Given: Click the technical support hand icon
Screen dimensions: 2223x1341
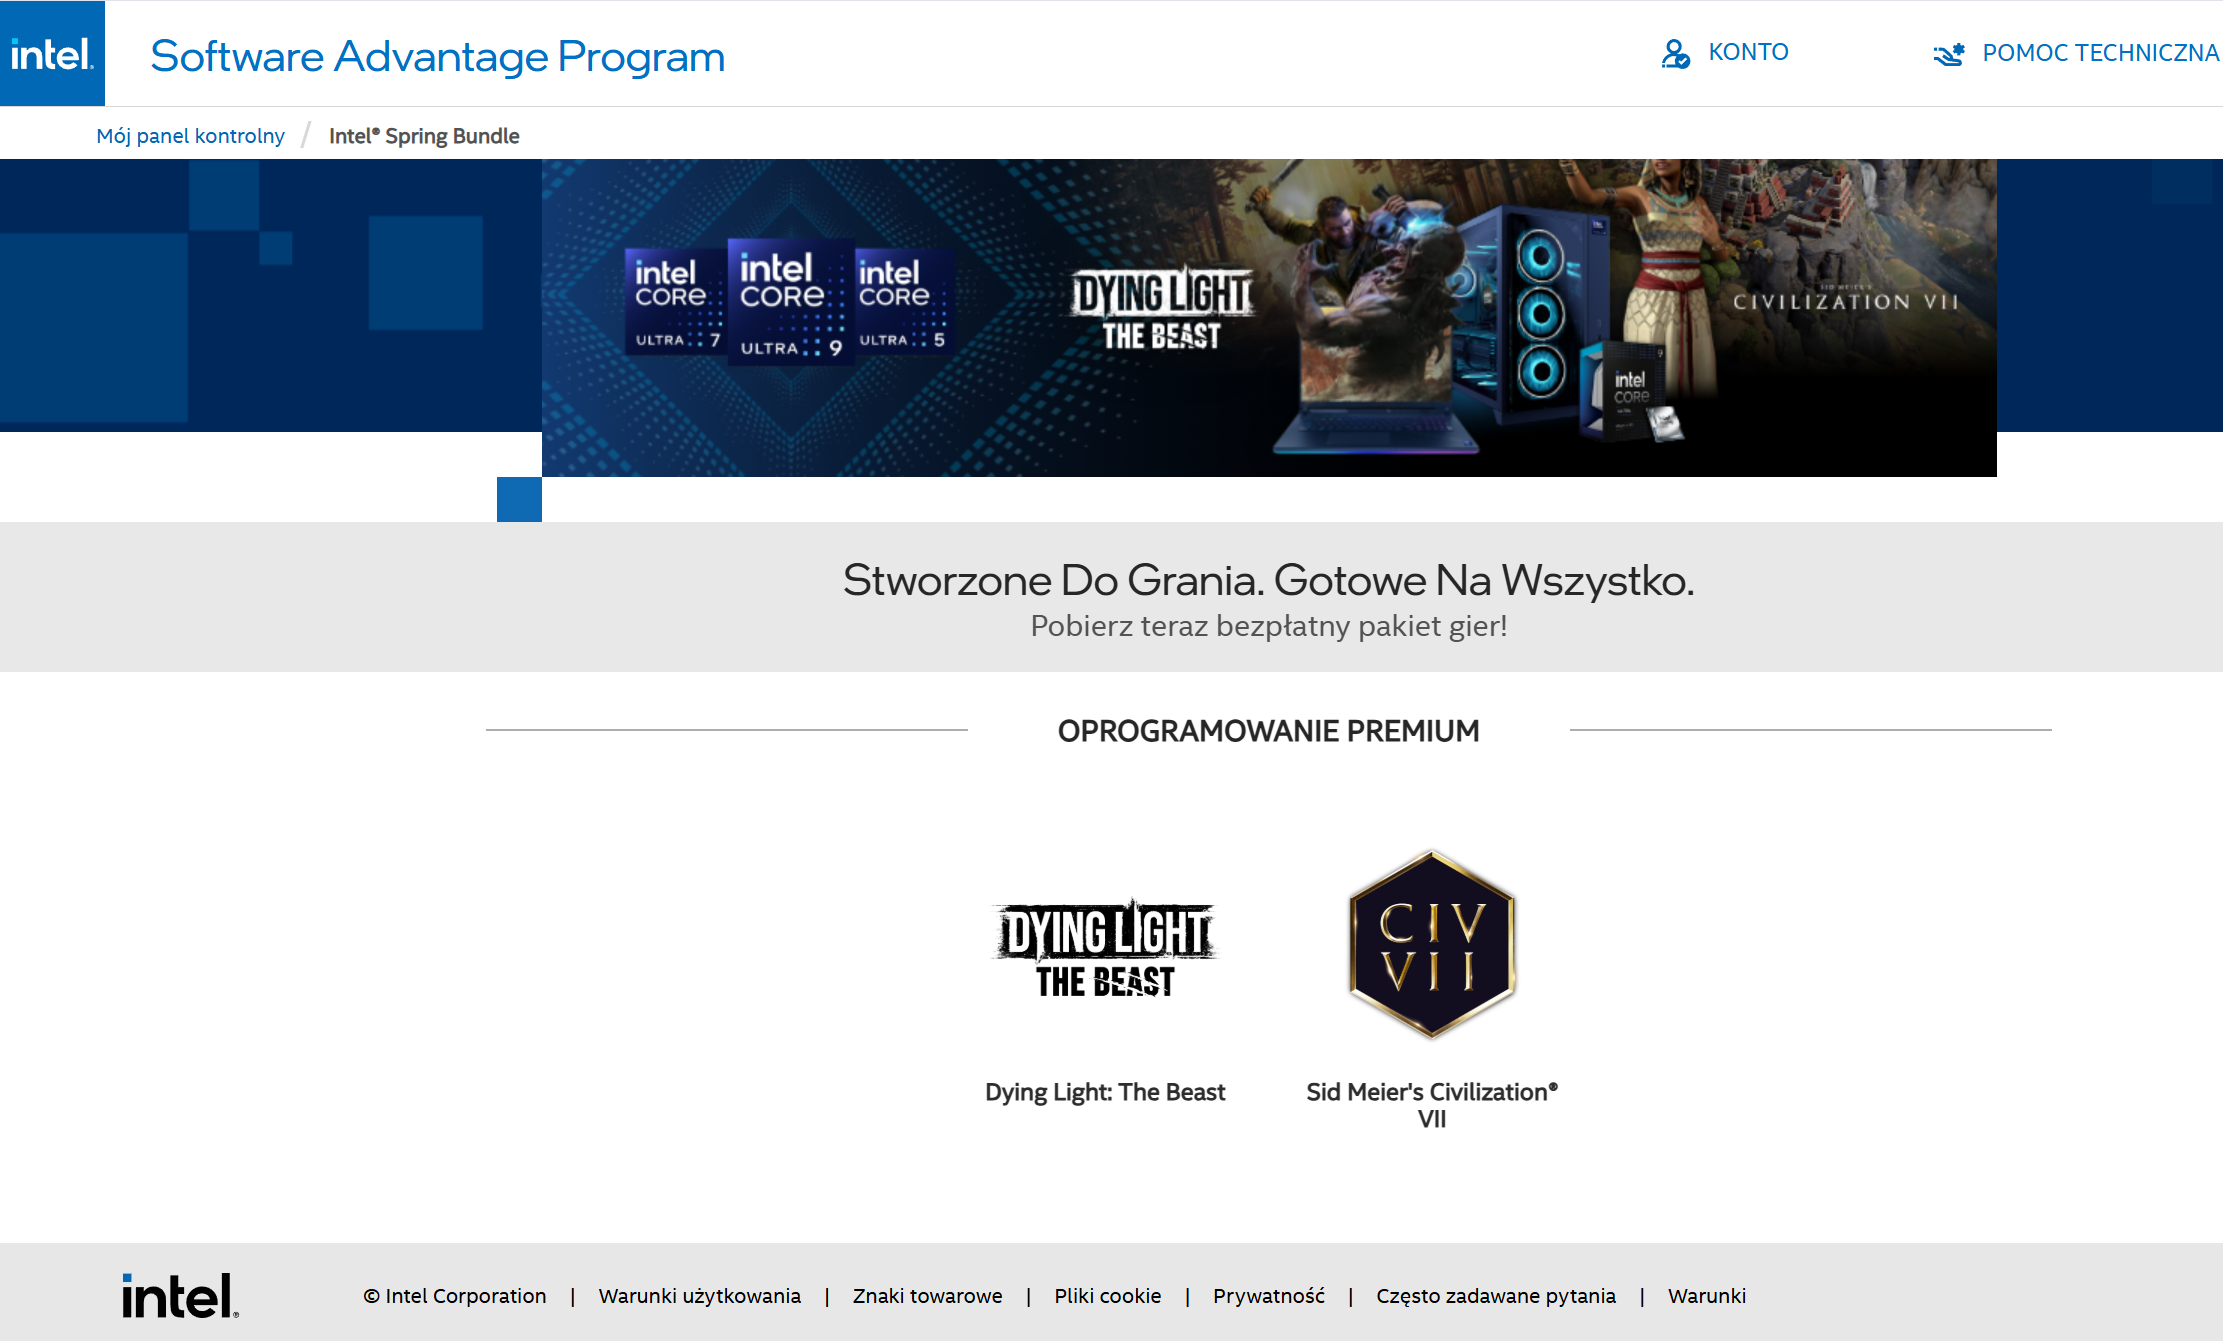Looking at the screenshot, I should pos(1948,54).
